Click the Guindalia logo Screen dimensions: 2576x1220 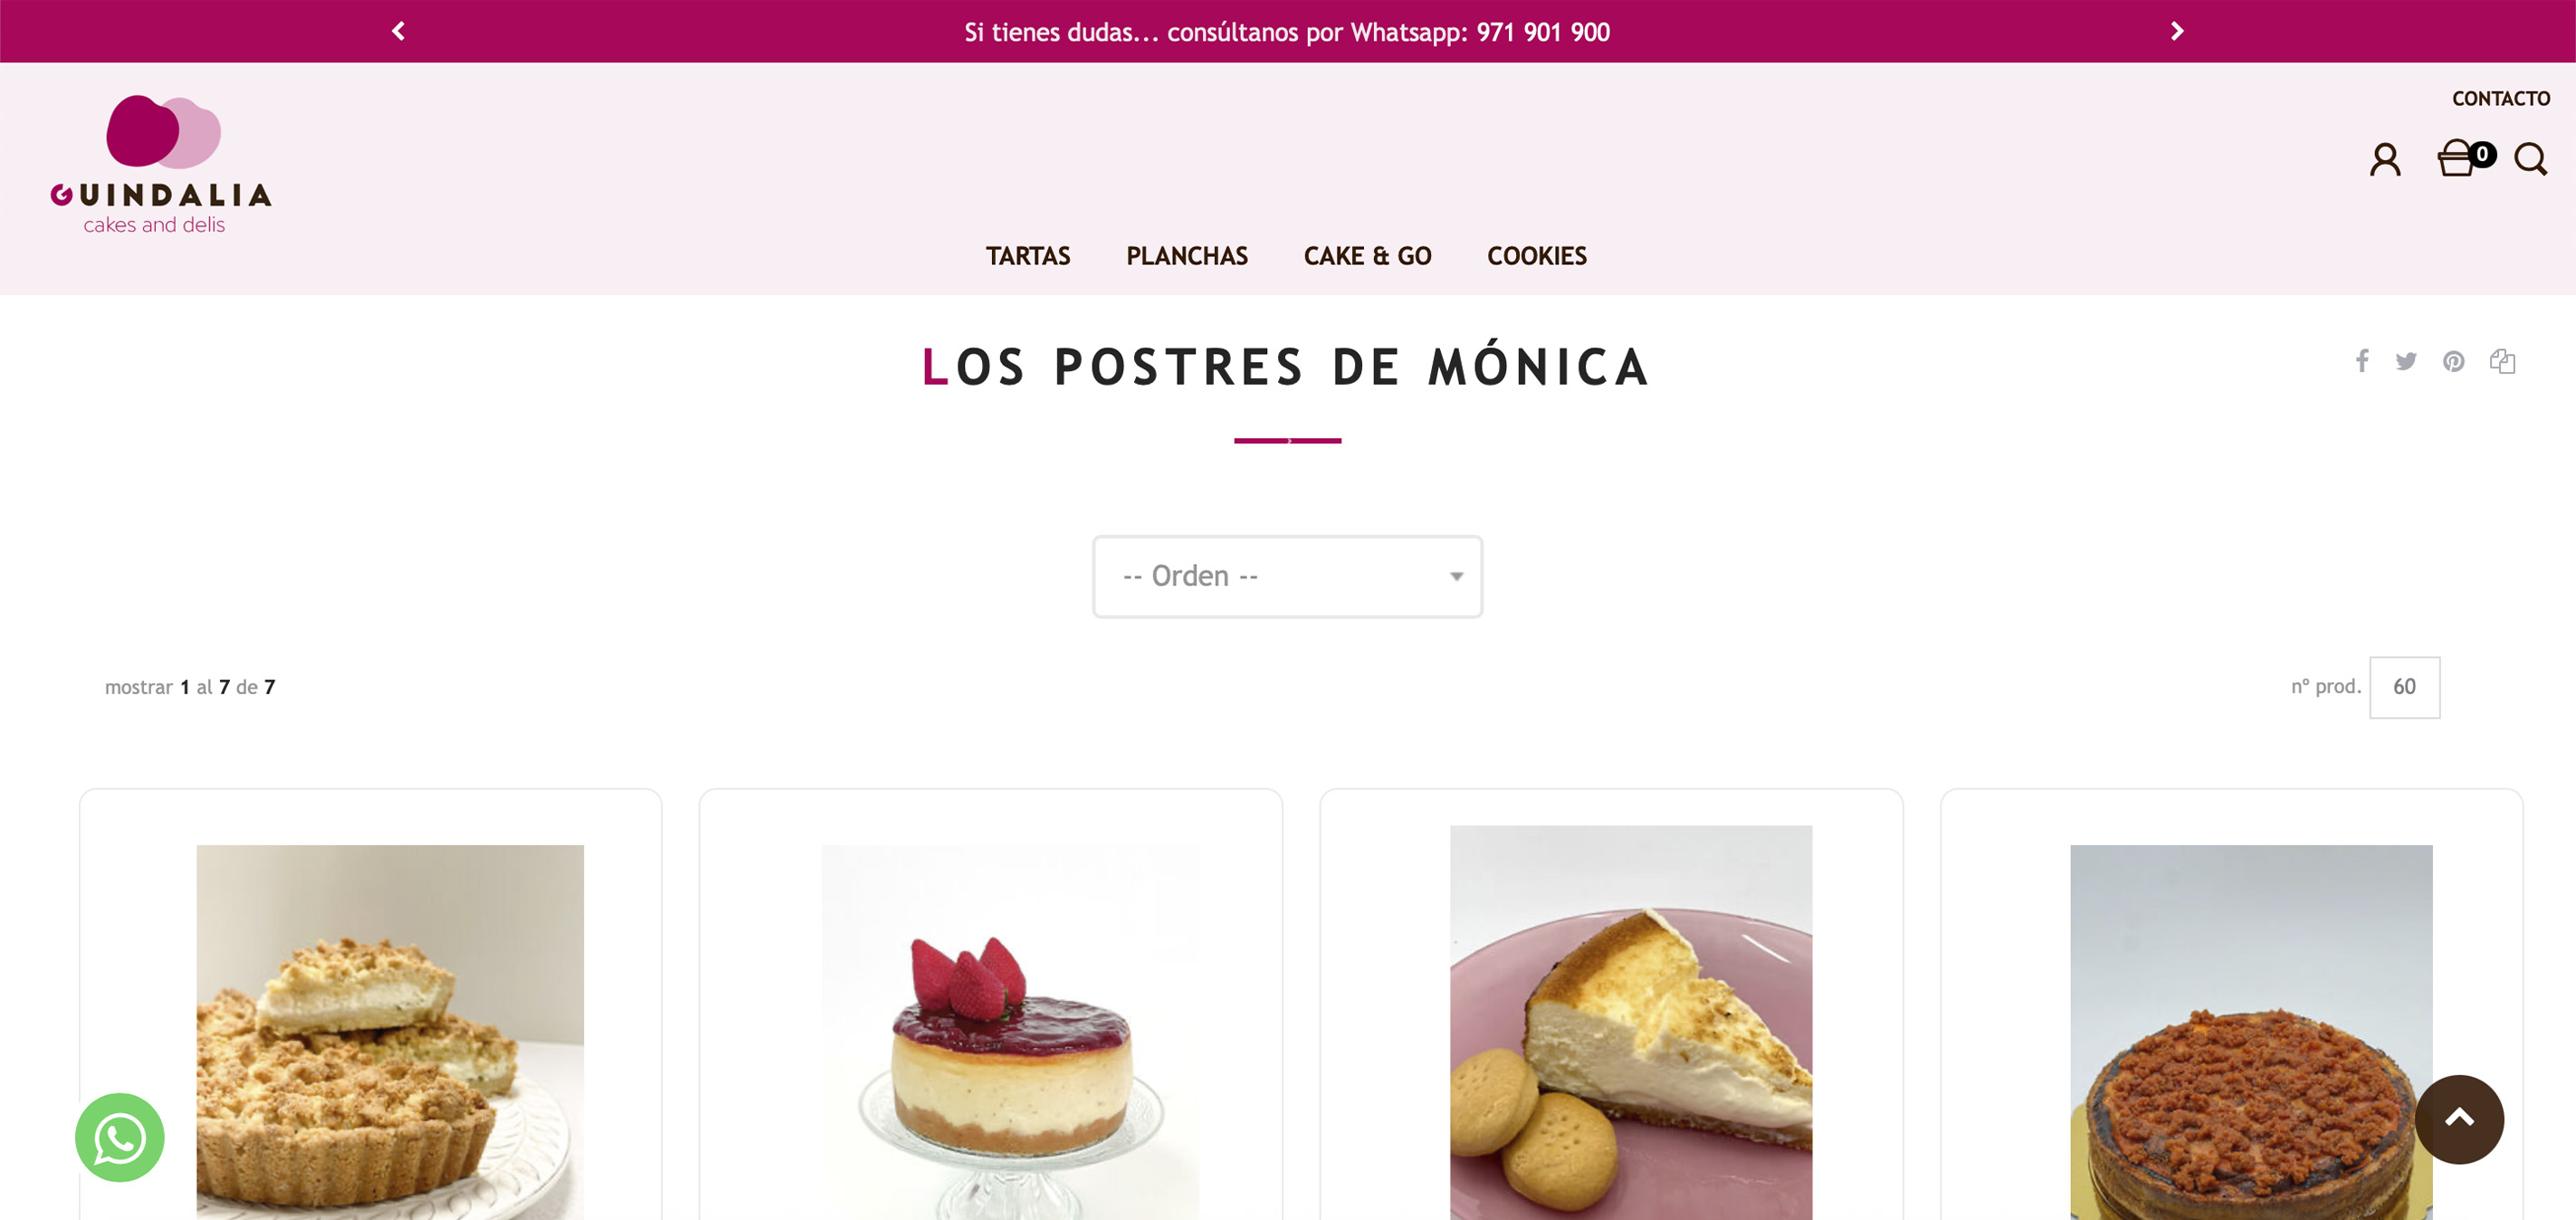(161, 165)
